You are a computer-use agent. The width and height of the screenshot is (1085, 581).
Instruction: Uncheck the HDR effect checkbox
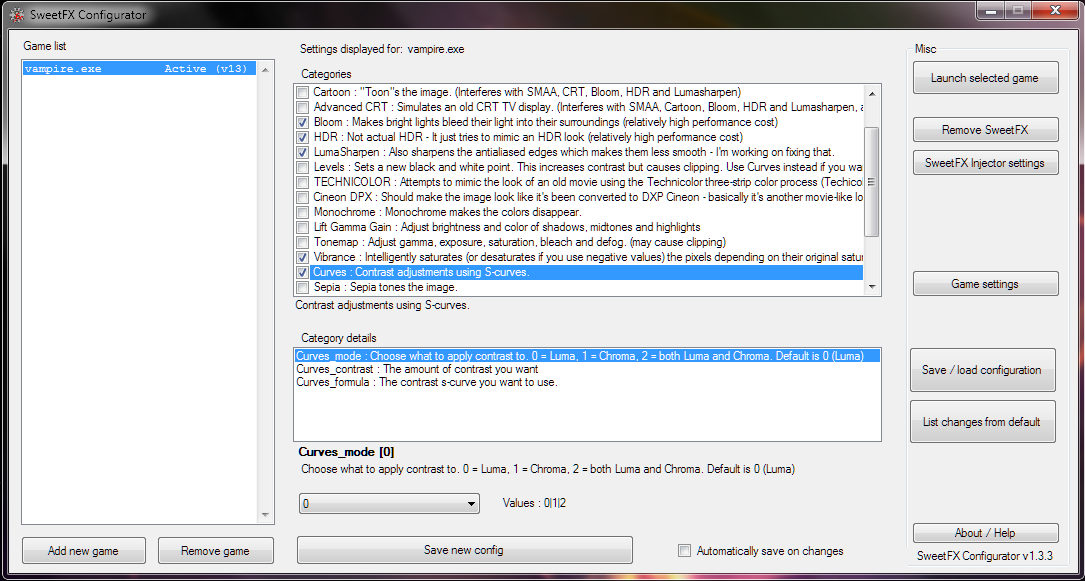302,137
